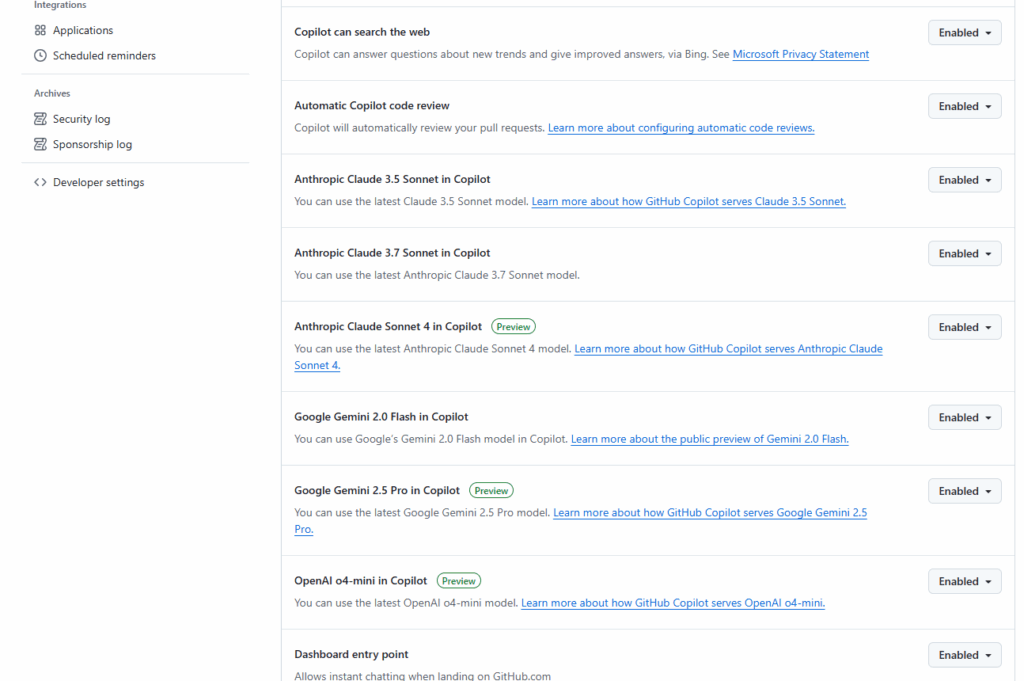This screenshot has width=1024, height=681.
Task: Click Preview badge next to OpenAI o4-mini
Action: (458, 581)
